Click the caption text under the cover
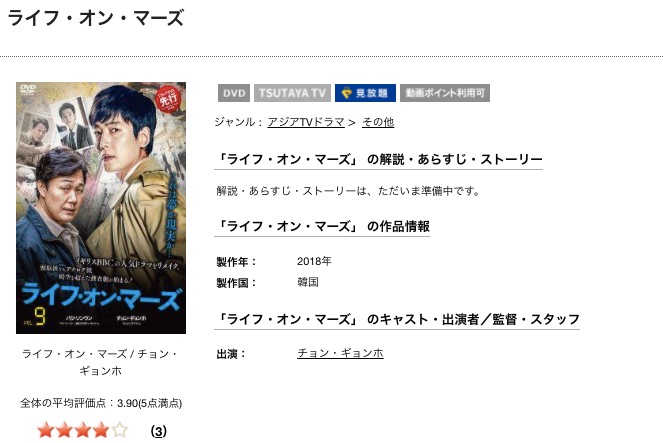Screen dimensions: 663x443 (101, 362)
